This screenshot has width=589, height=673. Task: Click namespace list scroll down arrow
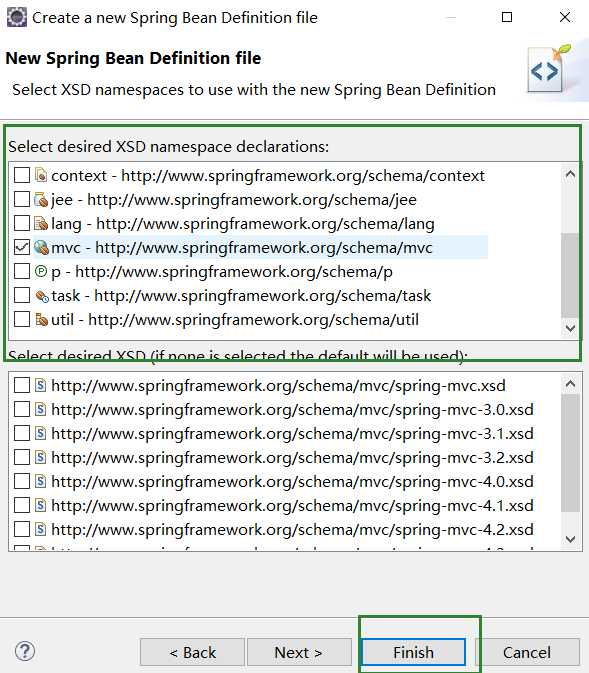(x=570, y=328)
